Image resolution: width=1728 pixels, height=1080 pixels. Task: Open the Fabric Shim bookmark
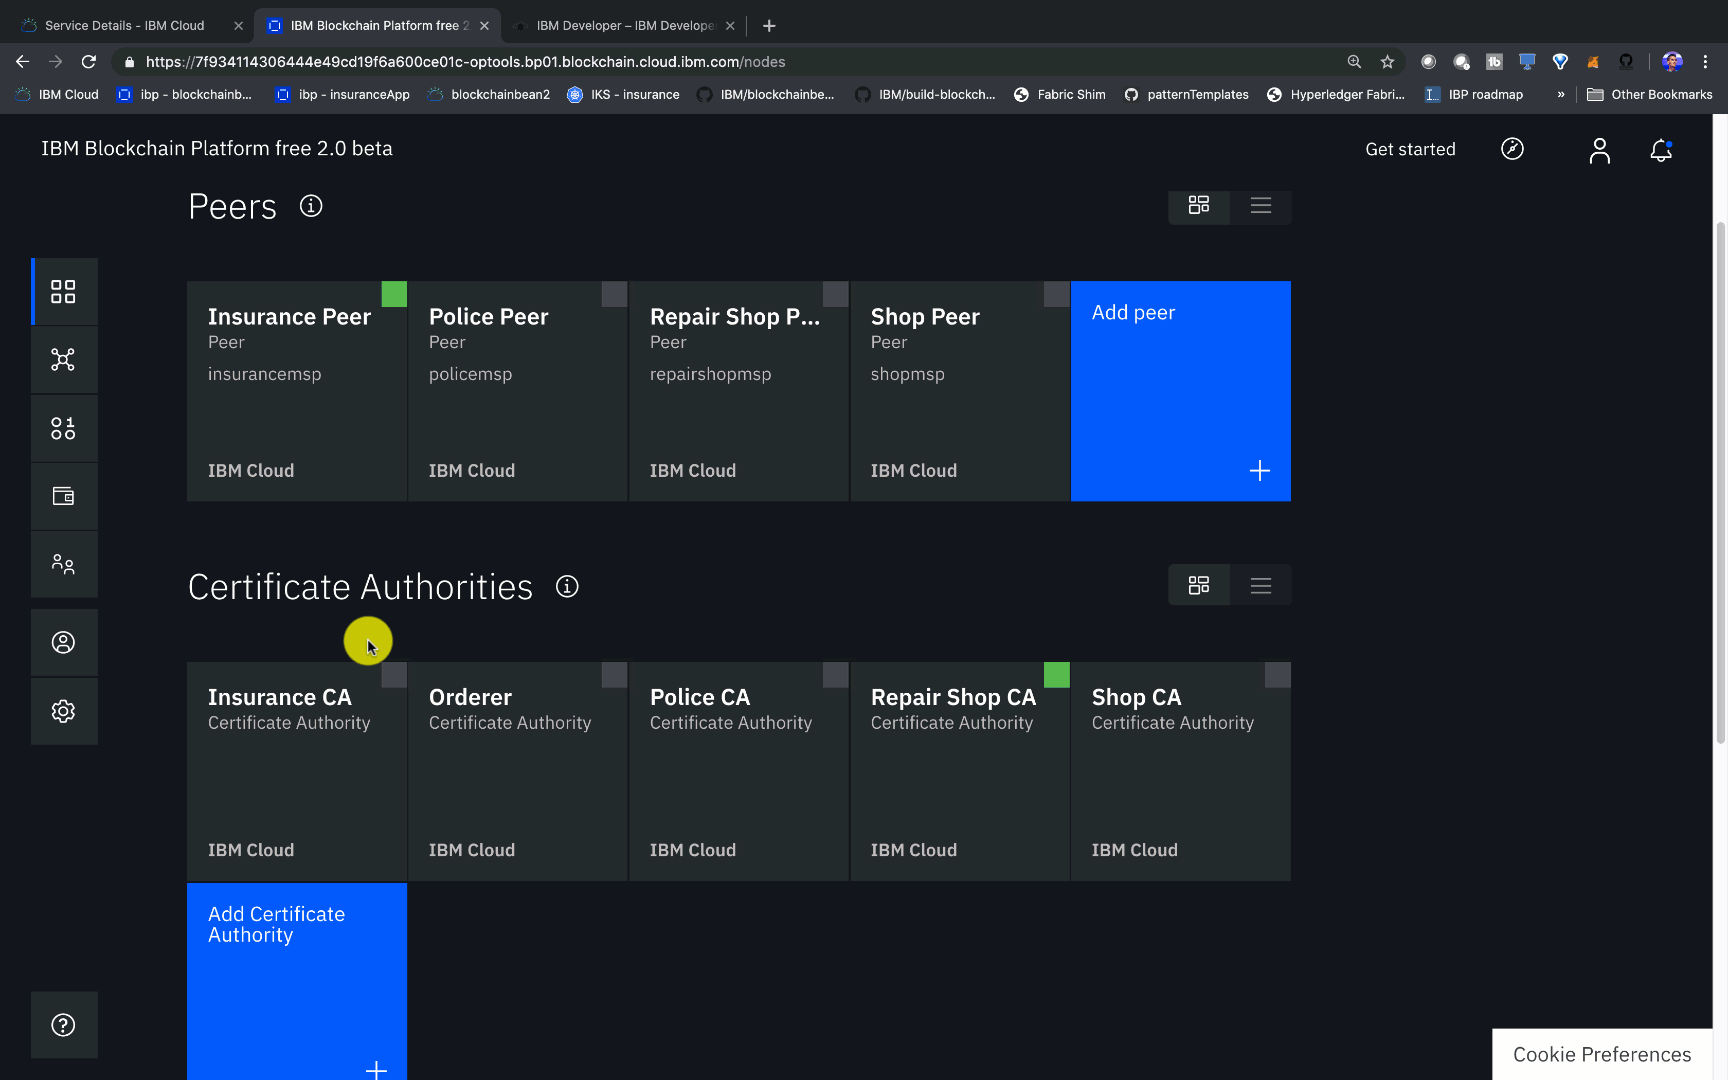pyautogui.click(x=1060, y=95)
